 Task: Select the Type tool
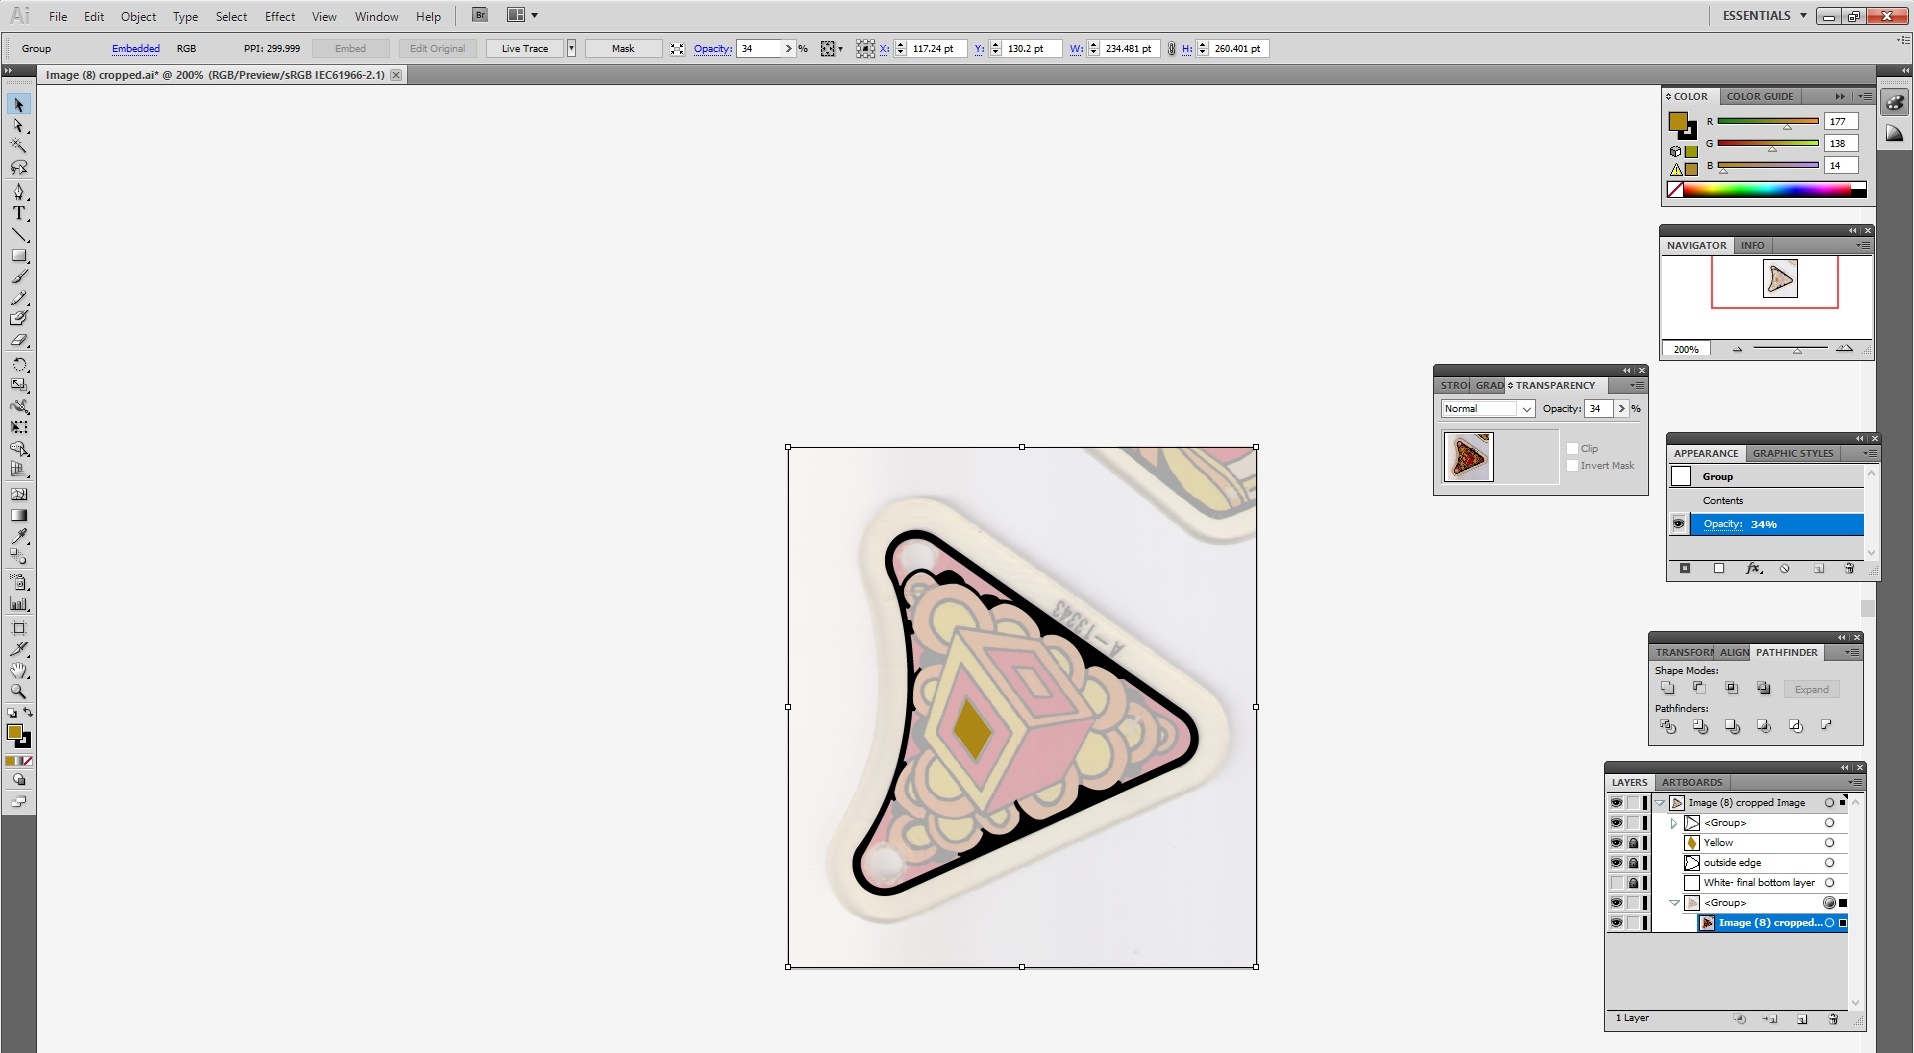(19, 213)
